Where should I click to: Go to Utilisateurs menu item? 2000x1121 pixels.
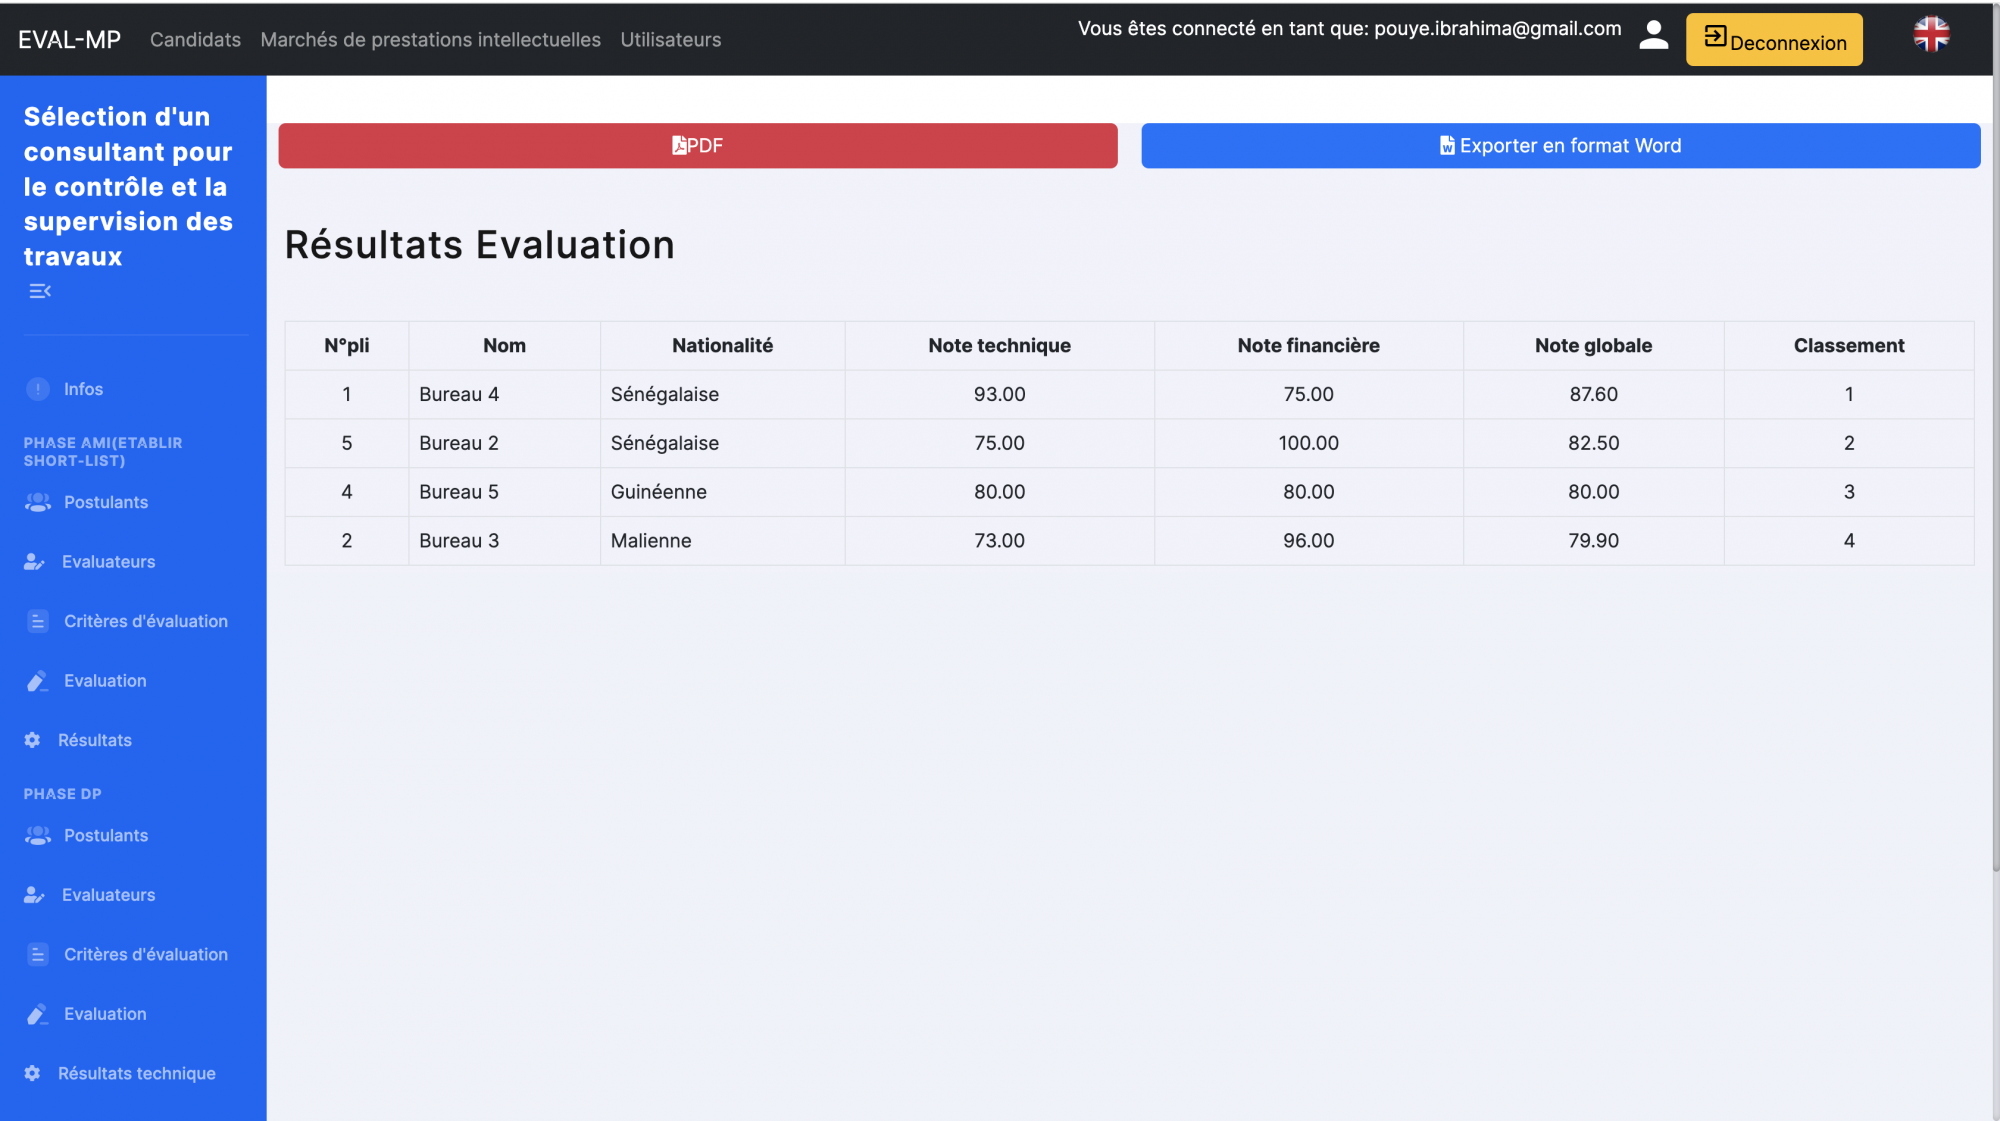point(670,40)
